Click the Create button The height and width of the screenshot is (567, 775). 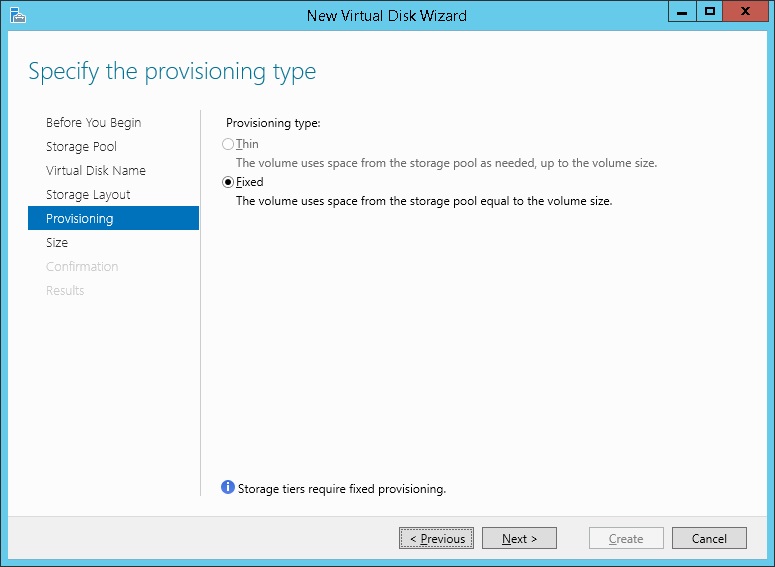[x=626, y=539]
